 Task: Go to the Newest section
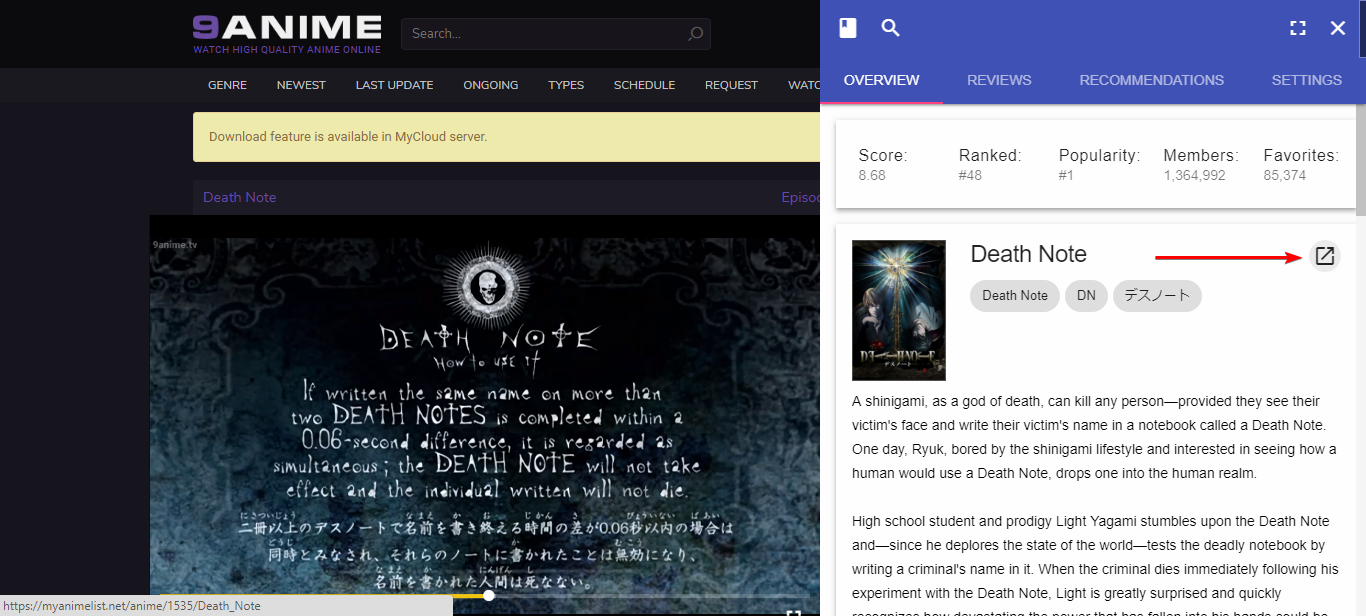click(301, 85)
